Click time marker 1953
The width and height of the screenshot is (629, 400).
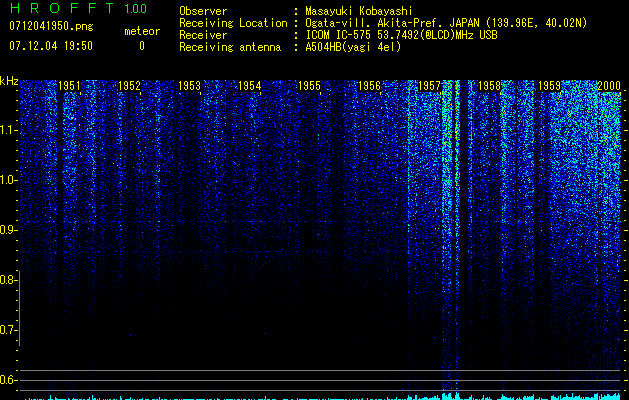coord(189,85)
